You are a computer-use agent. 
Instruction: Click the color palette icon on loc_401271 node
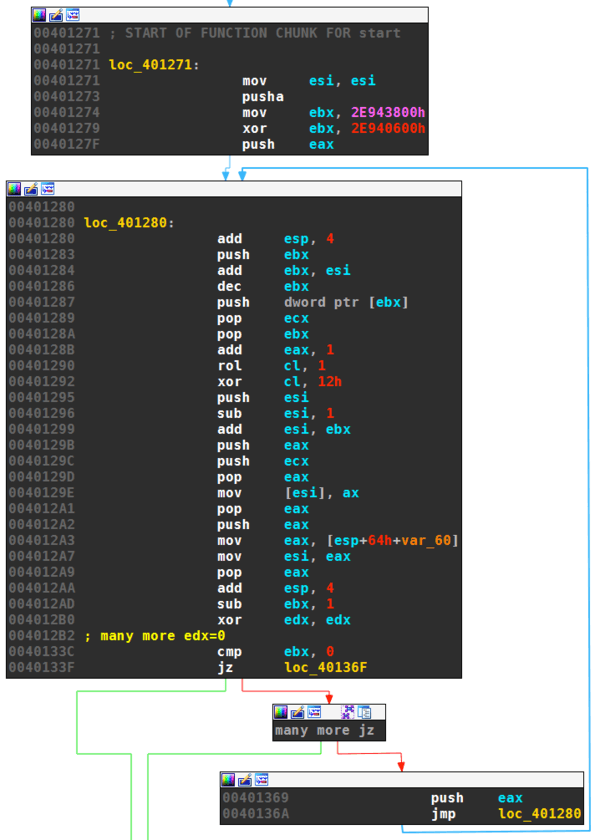(x=40, y=15)
